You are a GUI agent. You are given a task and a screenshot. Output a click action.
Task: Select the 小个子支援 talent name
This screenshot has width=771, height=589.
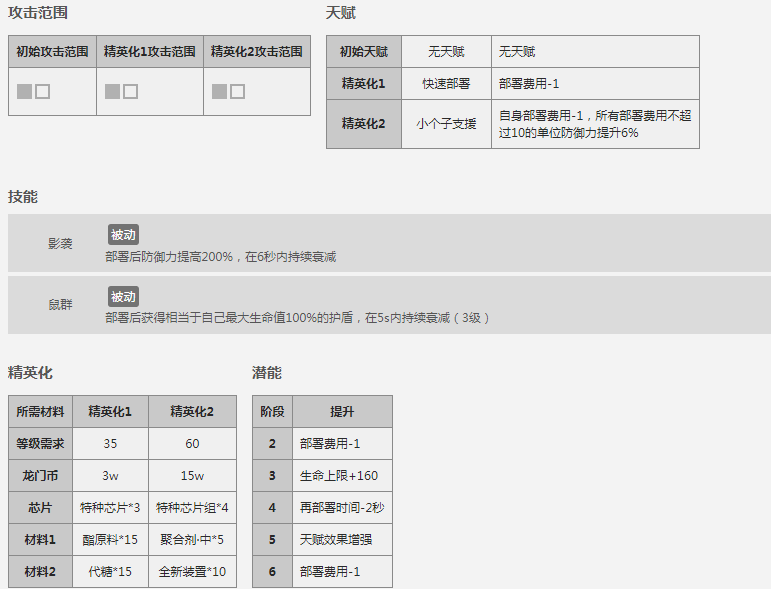tap(446, 124)
